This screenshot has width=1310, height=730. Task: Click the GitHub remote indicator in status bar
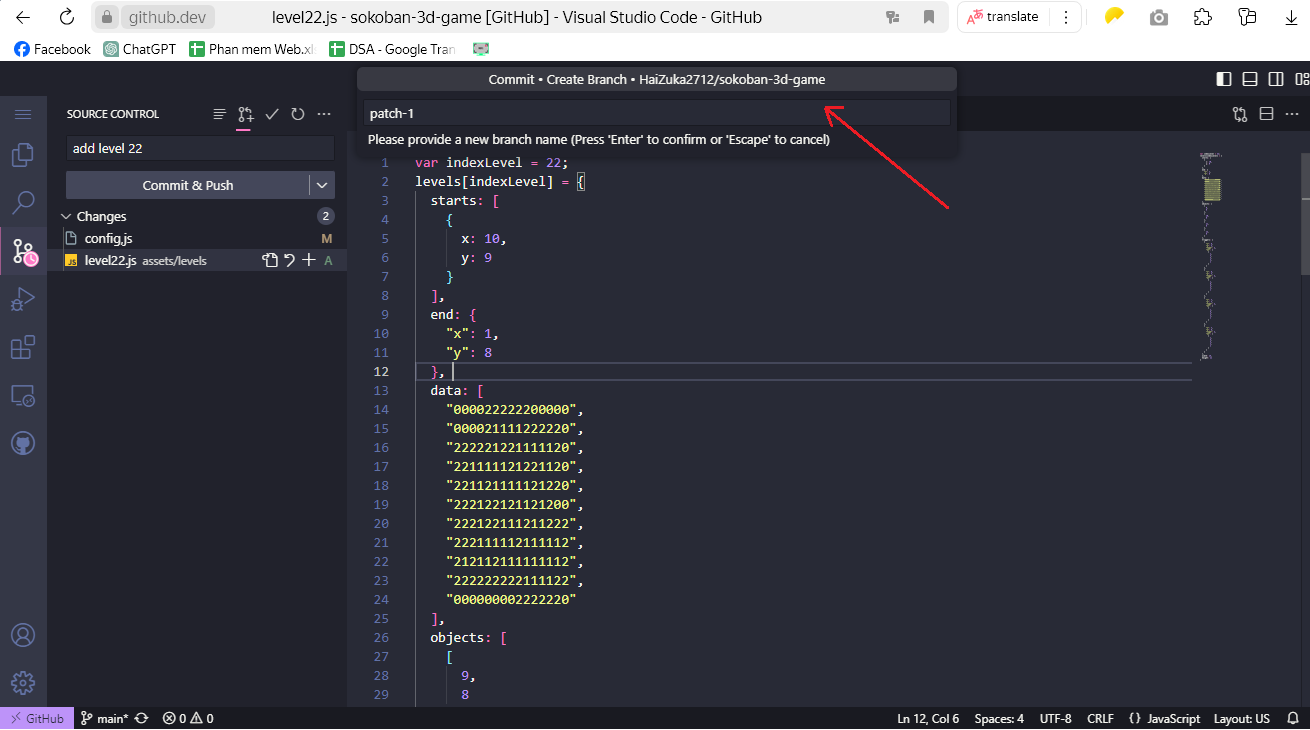[x=36, y=718]
